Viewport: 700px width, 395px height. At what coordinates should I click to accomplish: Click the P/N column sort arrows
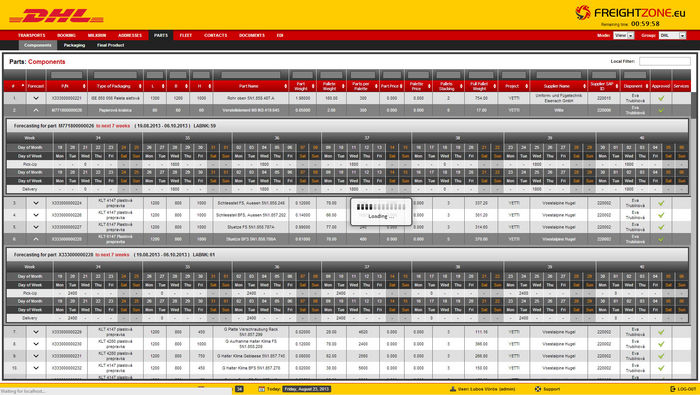point(84,86)
